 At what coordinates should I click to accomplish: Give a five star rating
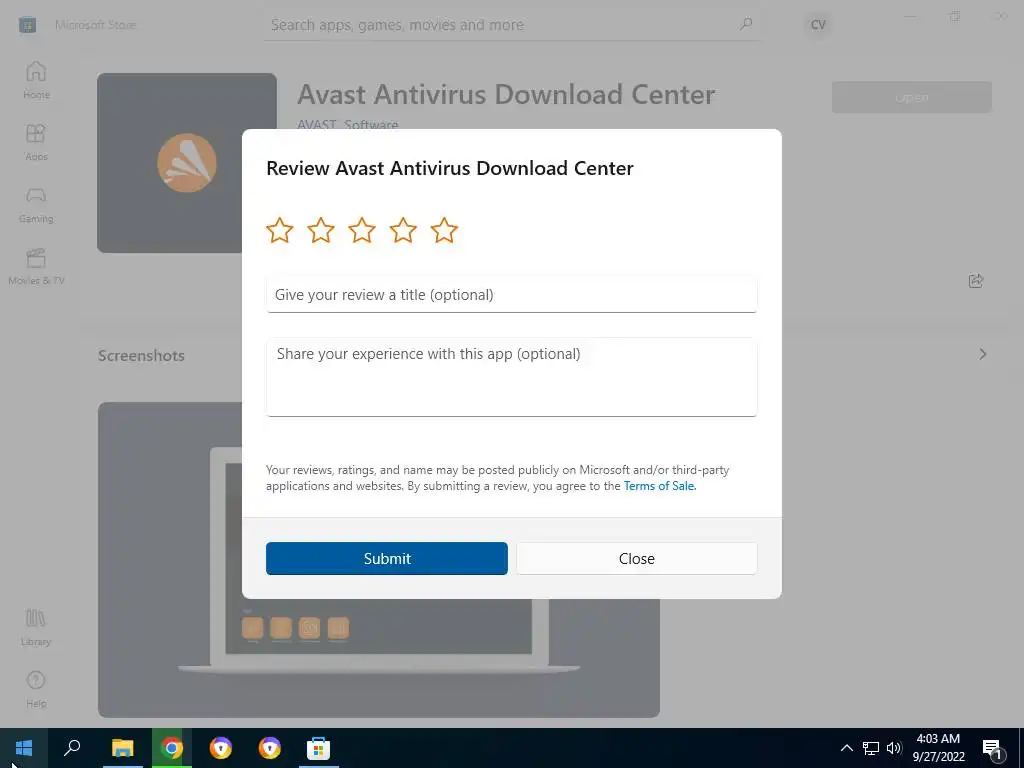point(444,230)
